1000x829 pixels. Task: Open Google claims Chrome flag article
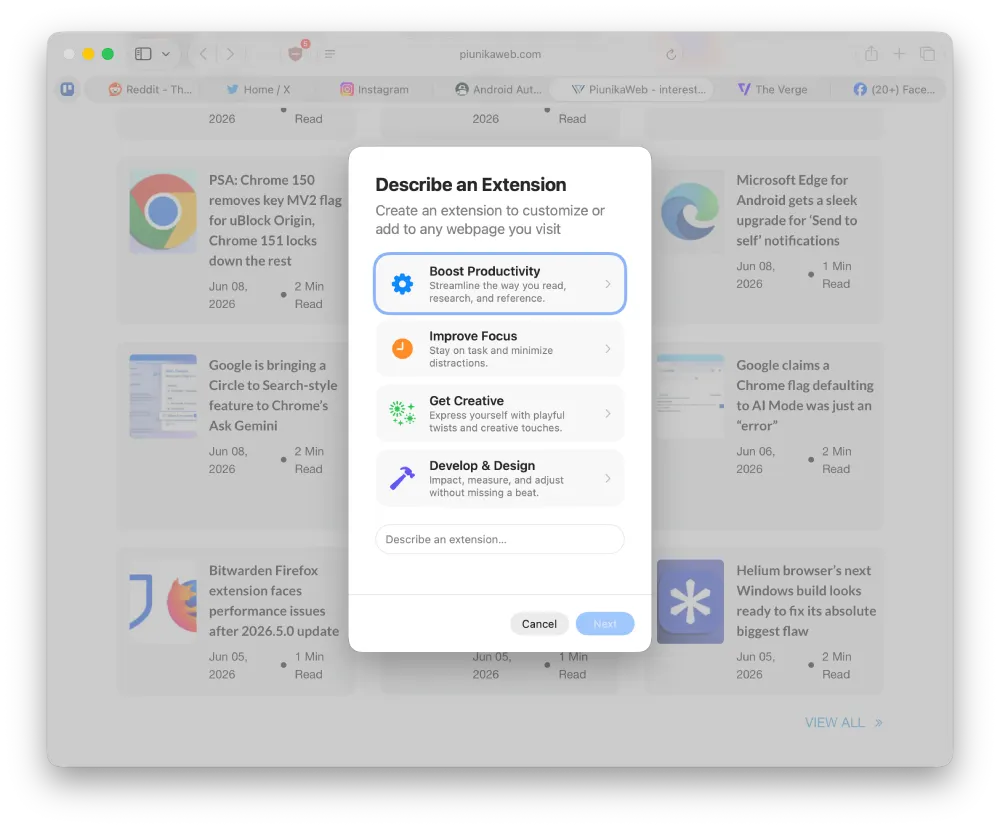[x=805, y=395]
